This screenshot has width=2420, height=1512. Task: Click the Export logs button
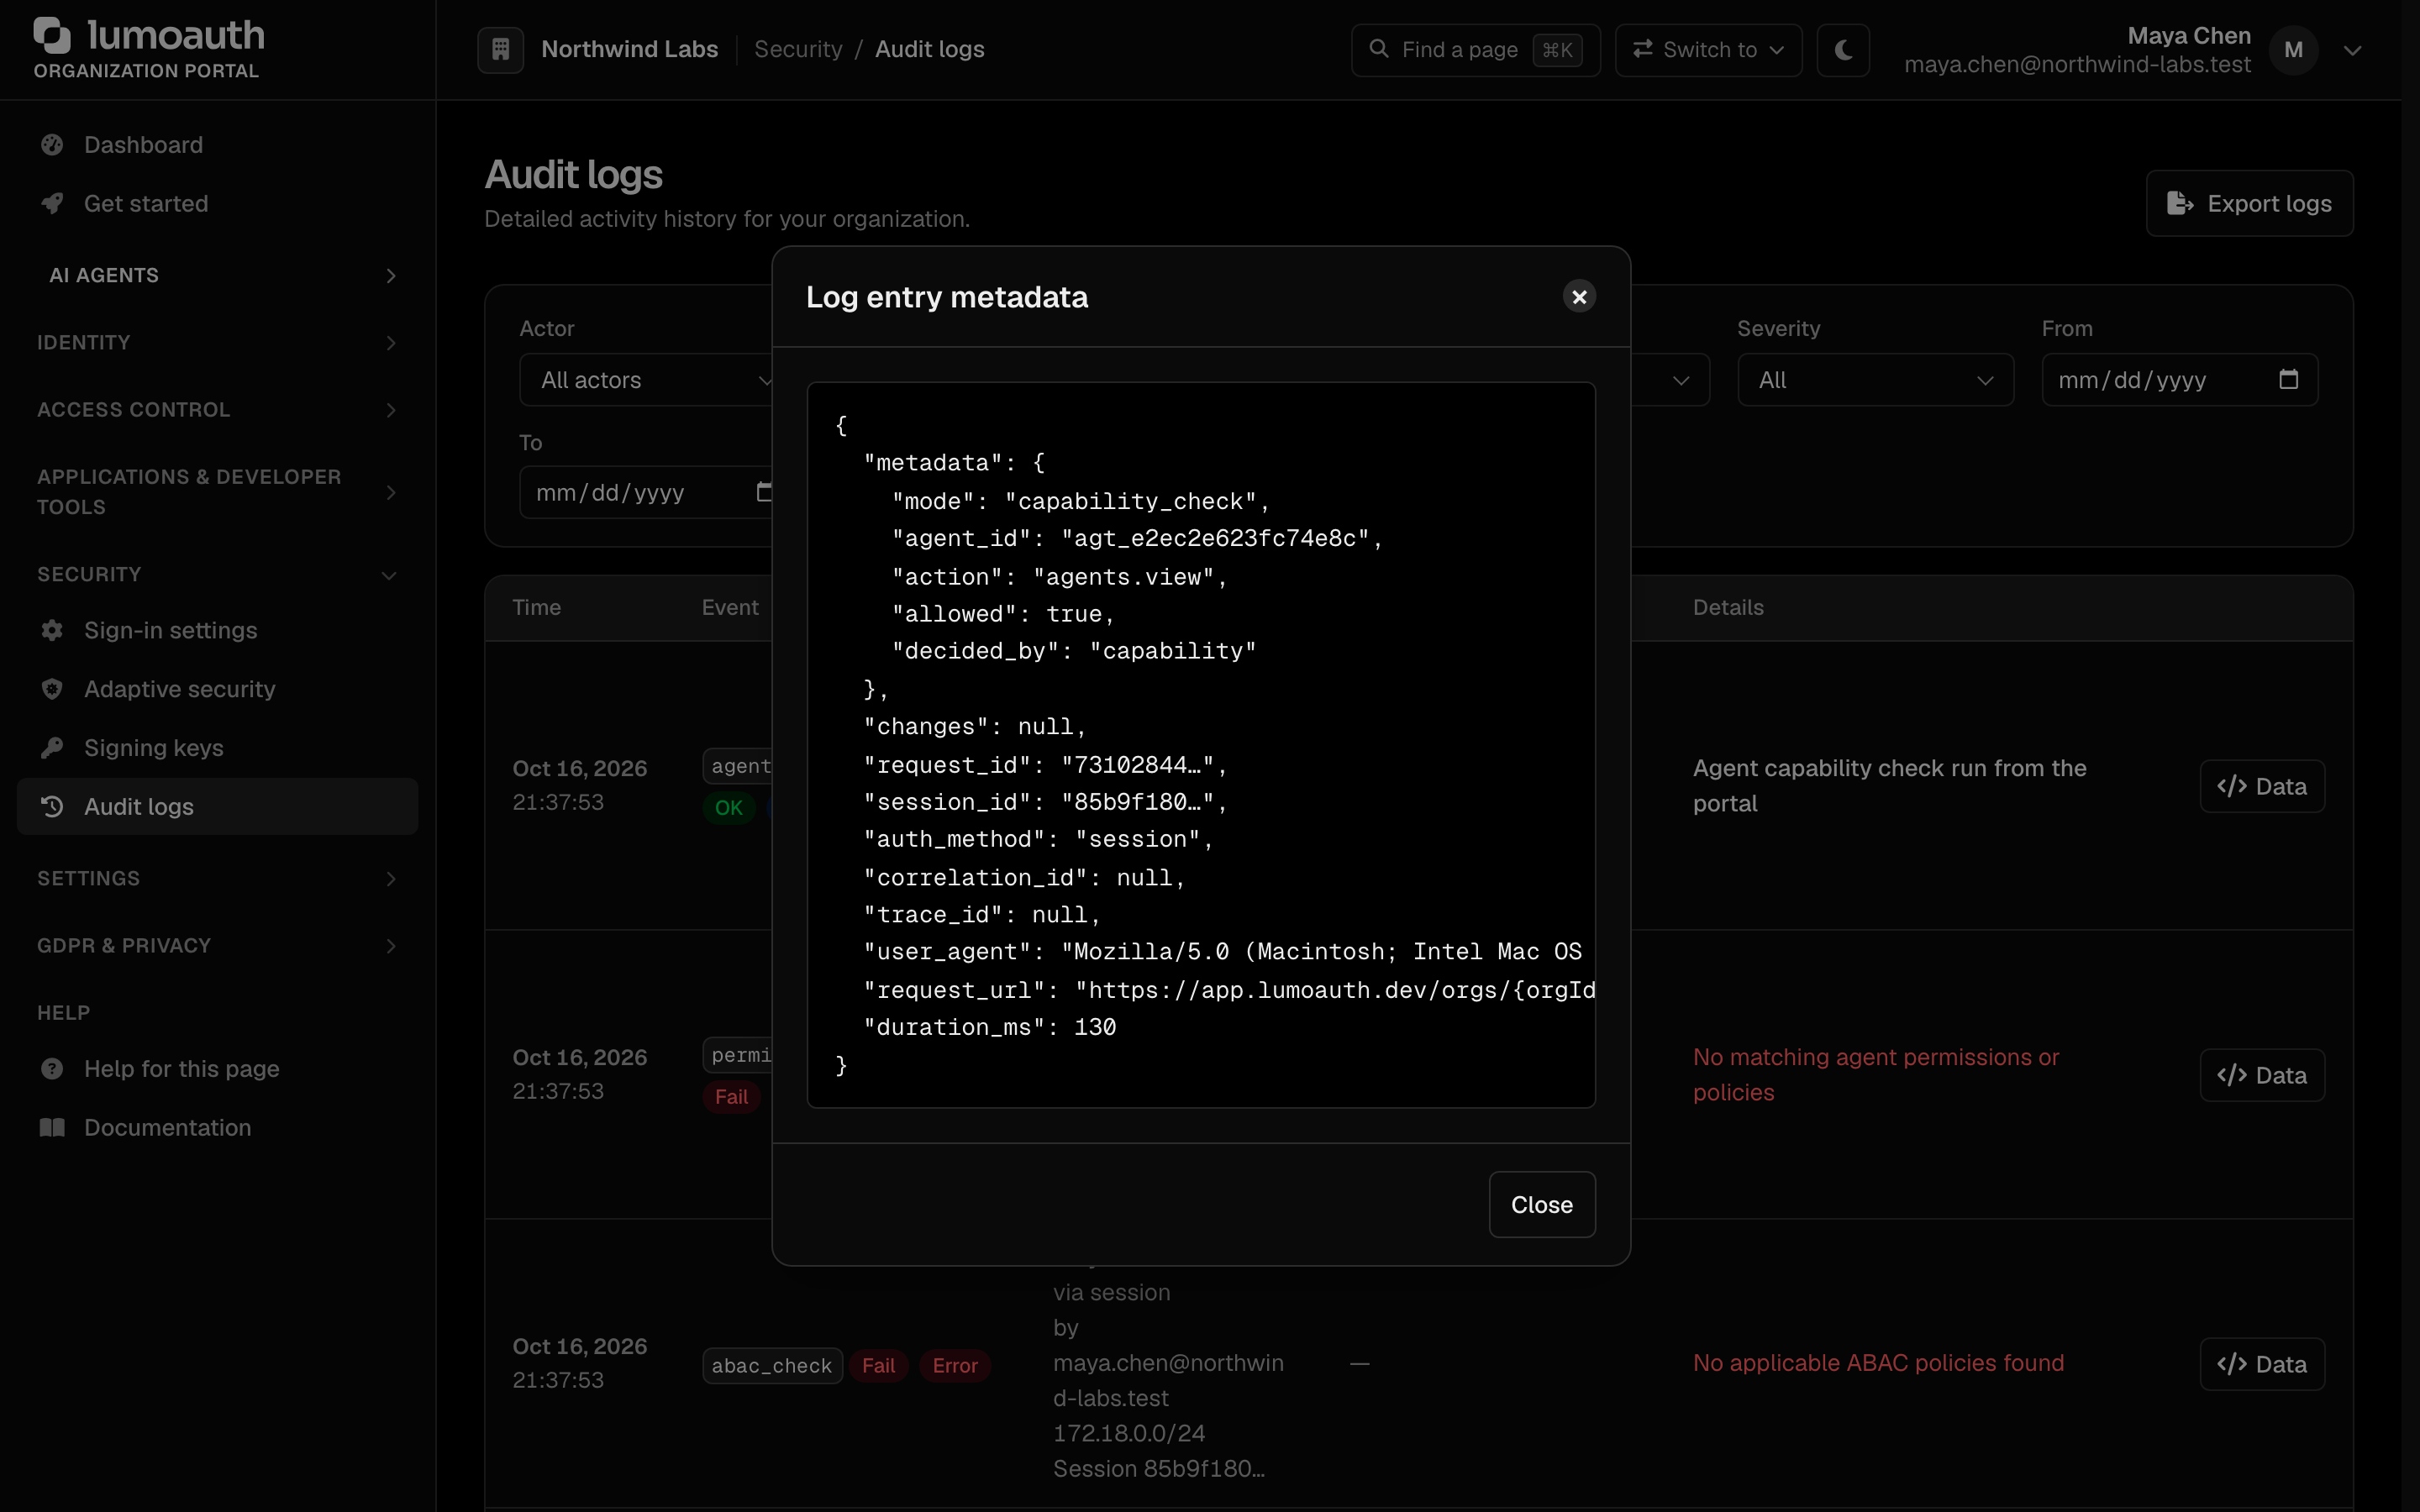pyautogui.click(x=2249, y=204)
